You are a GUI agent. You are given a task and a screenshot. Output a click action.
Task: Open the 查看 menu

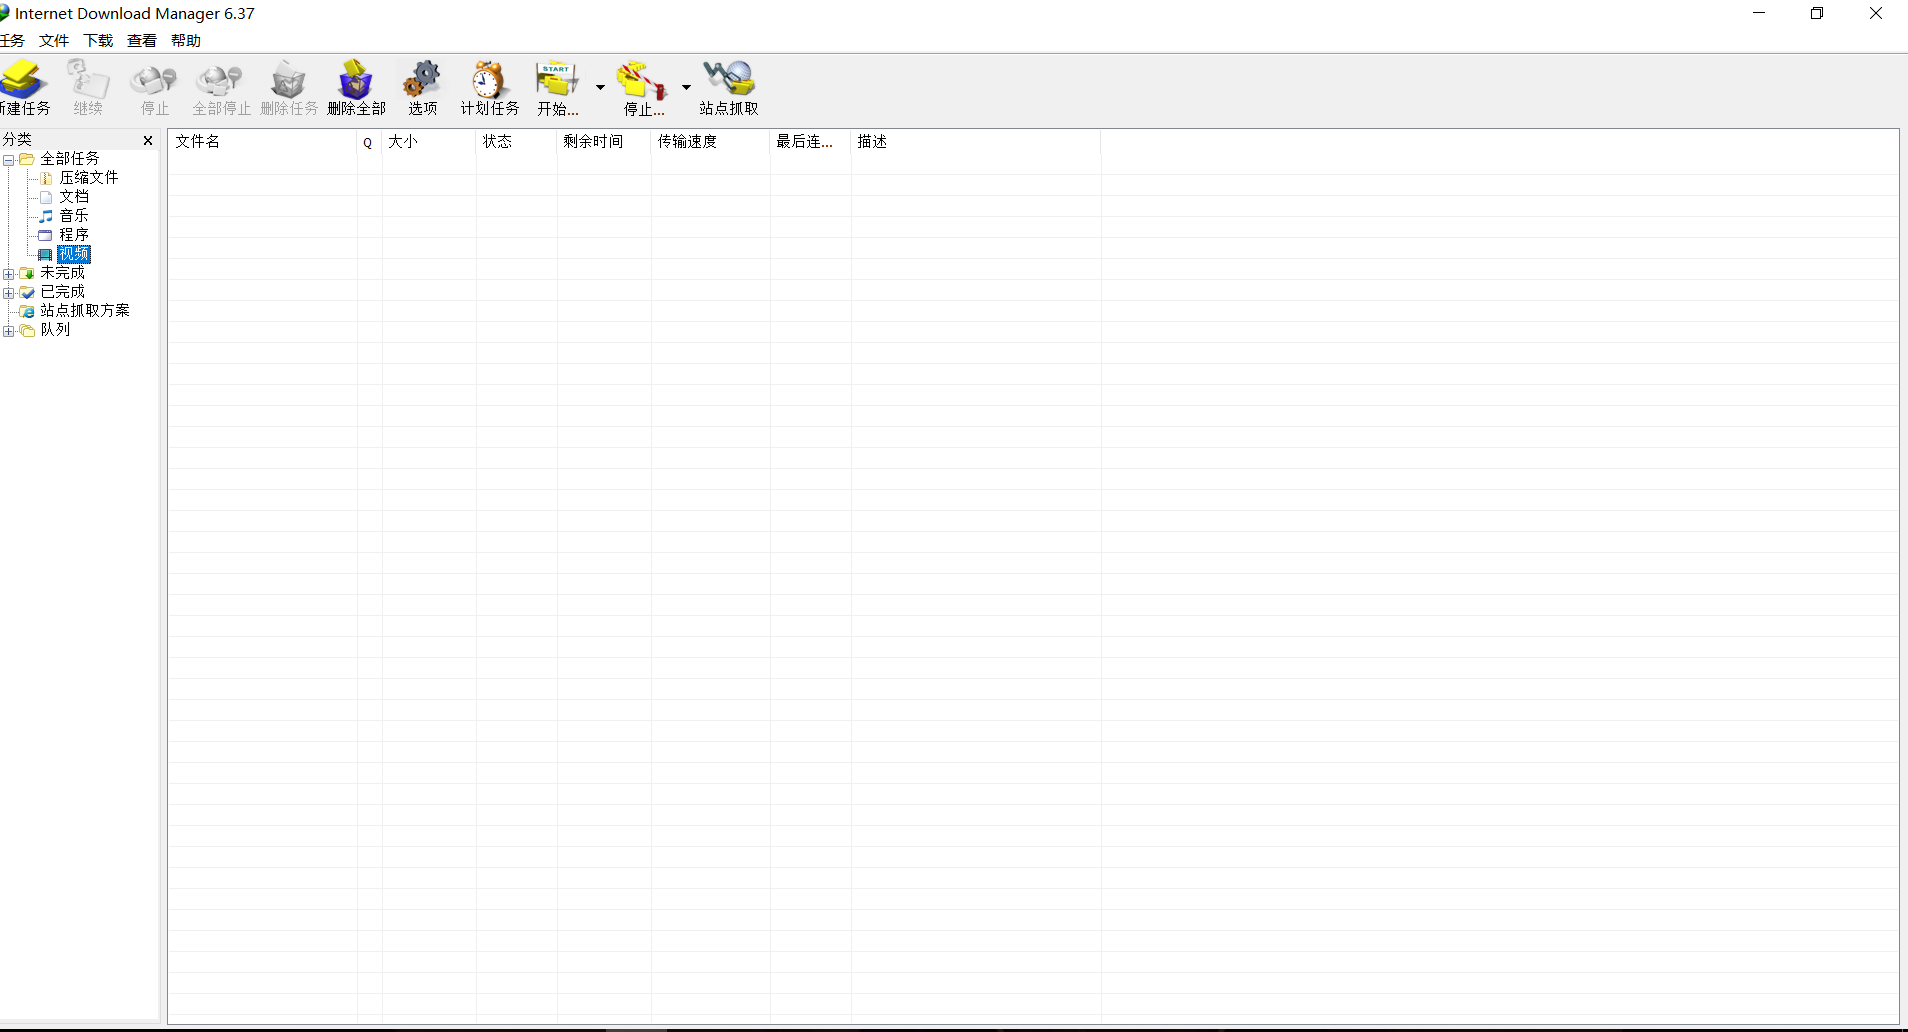point(142,40)
